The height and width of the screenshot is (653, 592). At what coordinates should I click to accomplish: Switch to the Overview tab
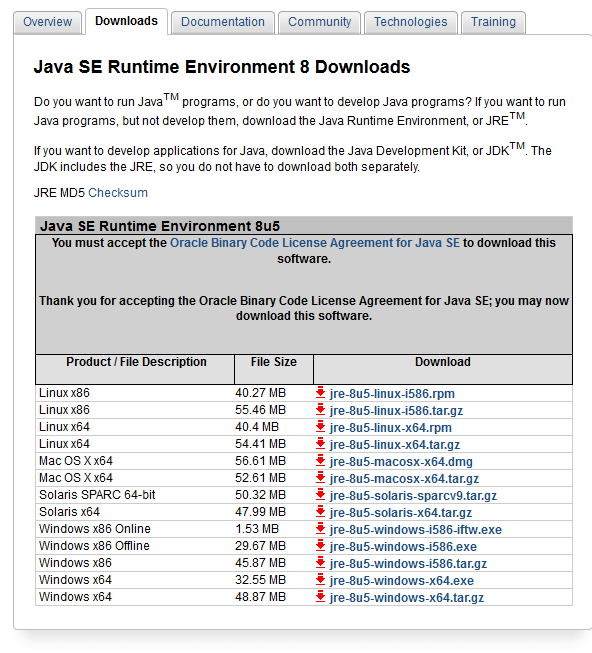pyautogui.click(x=47, y=22)
